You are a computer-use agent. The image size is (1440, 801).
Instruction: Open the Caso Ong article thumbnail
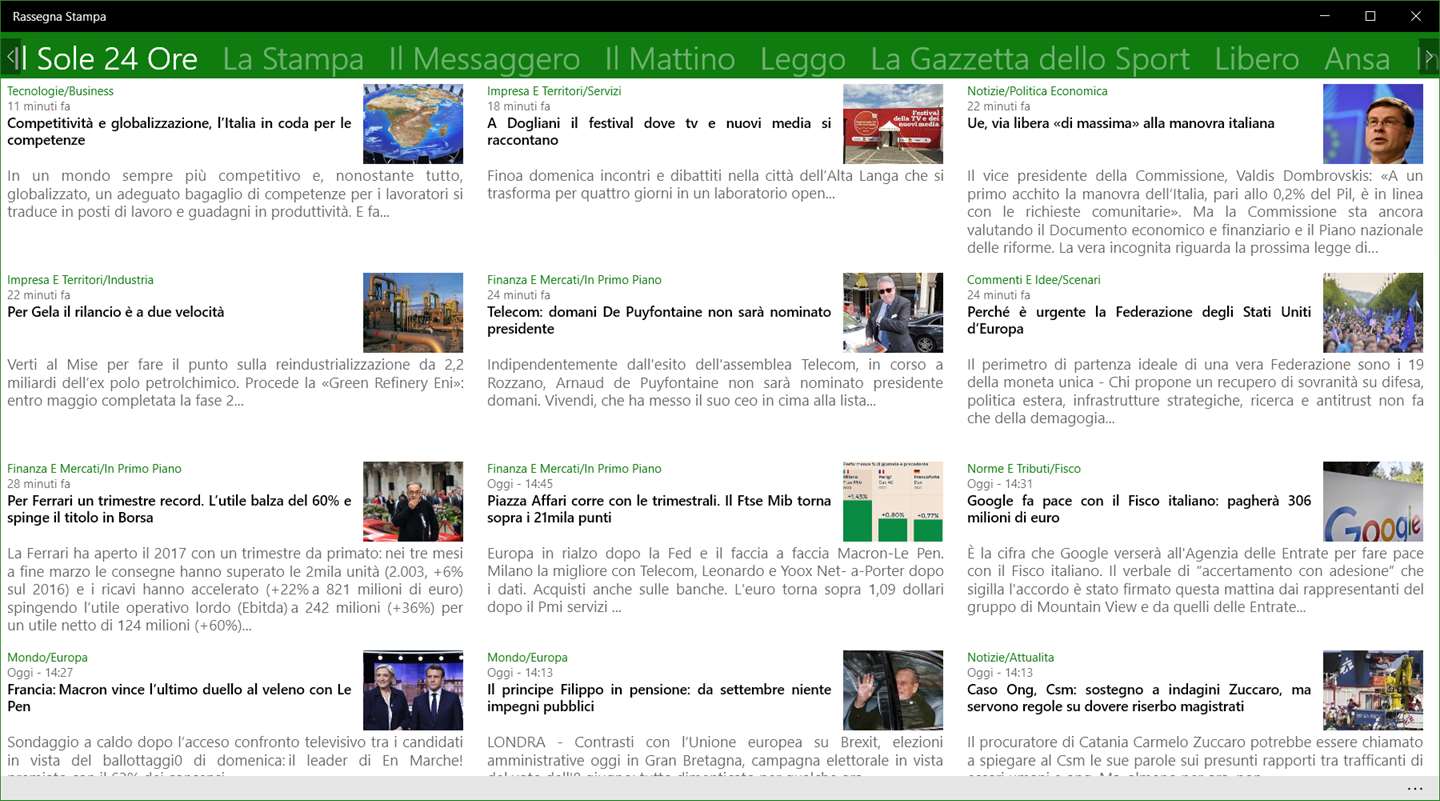coord(1373,691)
